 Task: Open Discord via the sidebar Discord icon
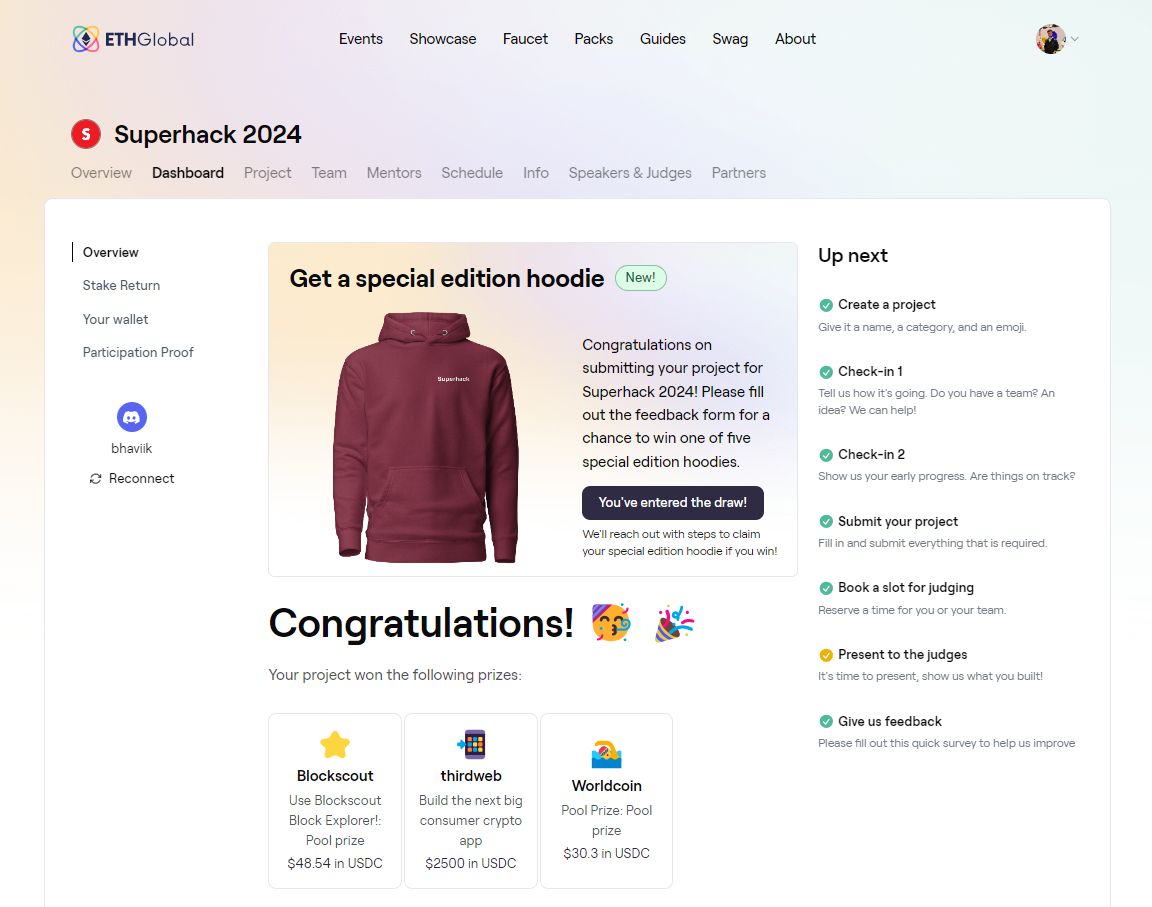(x=131, y=416)
